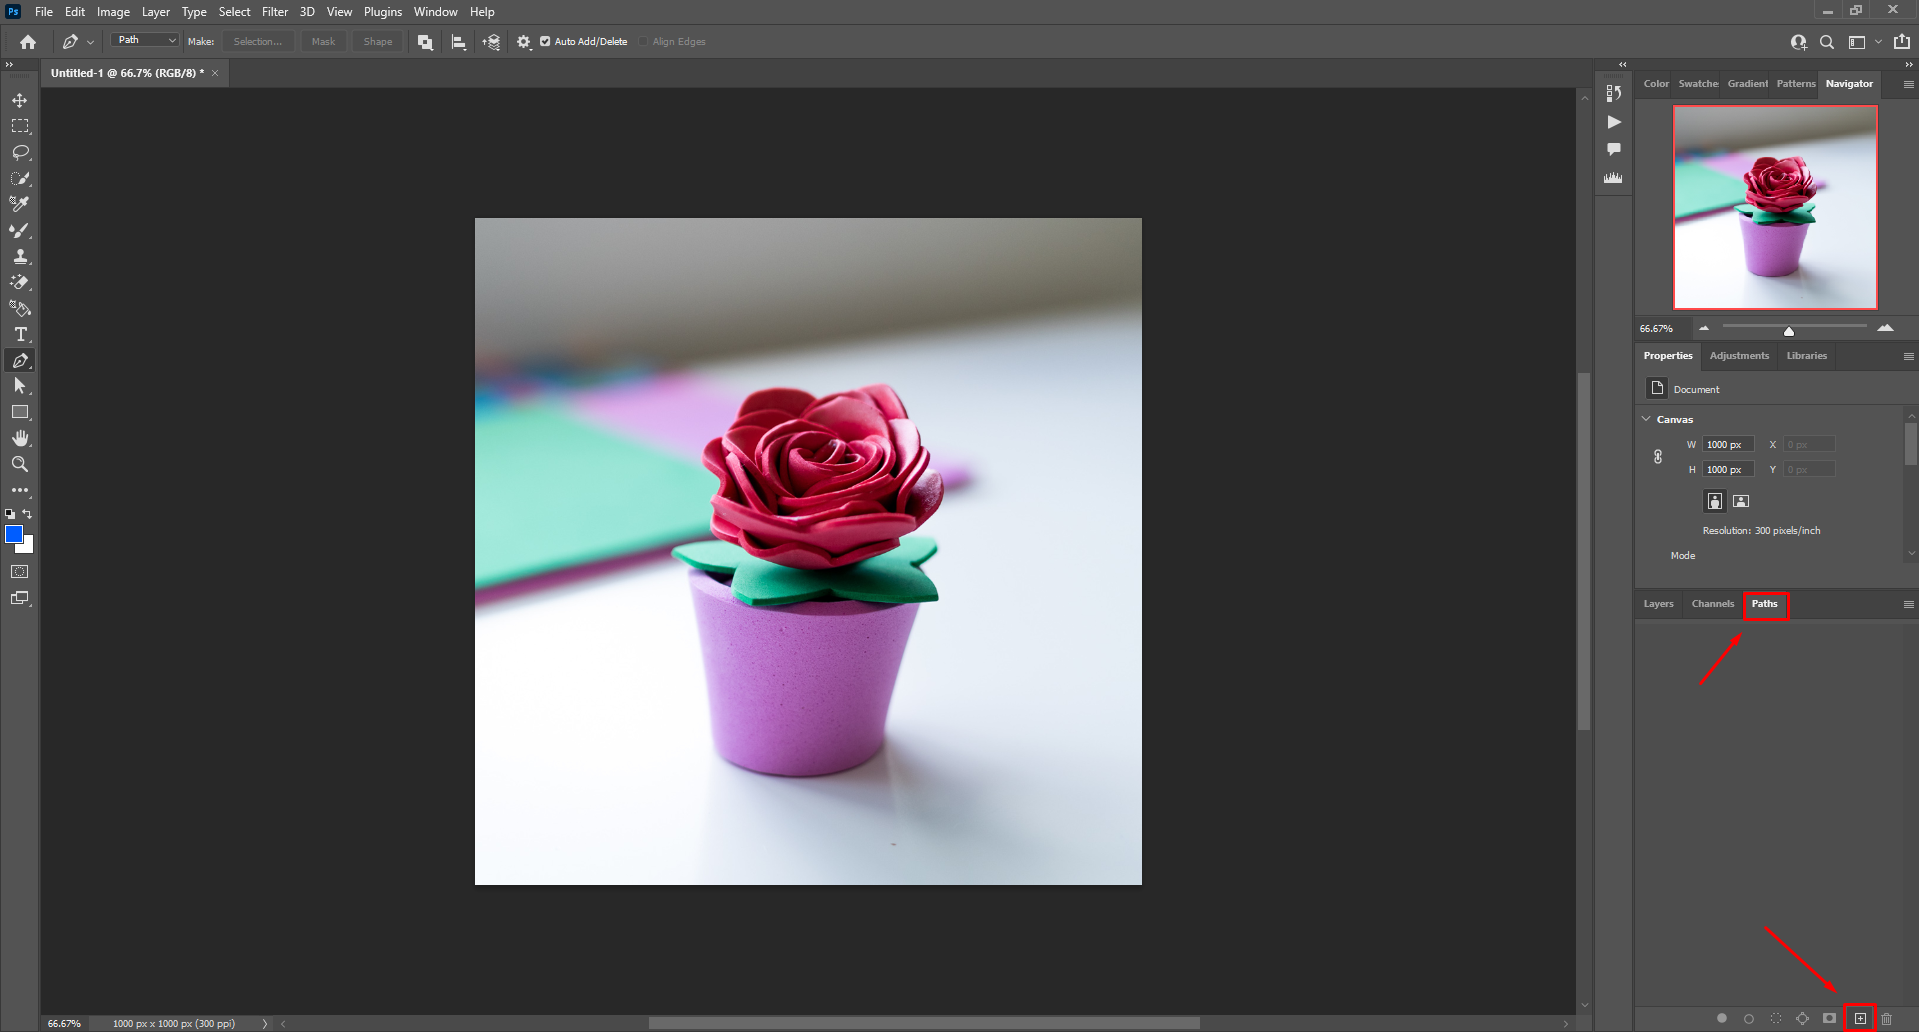Screen dimensions: 1919x1032
Task: Collapse the Canvas properties section
Action: point(1647,419)
